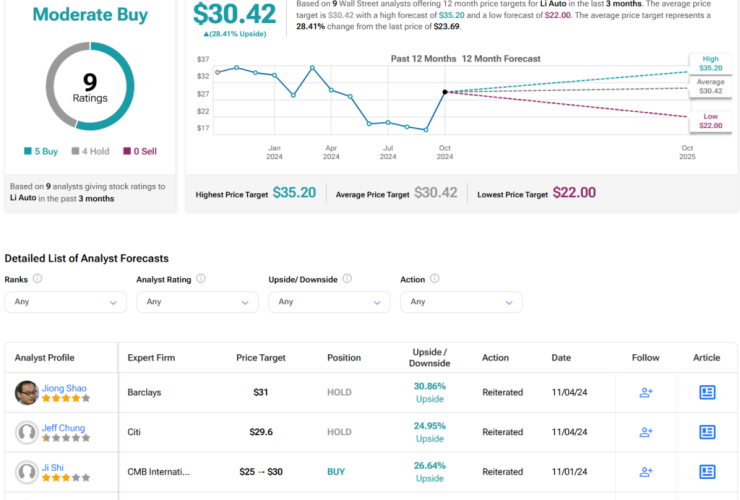This screenshot has height=500, width=740.
Task: Click the Detailed List of Analyst Forecasts heading
Action: [x=86, y=259]
